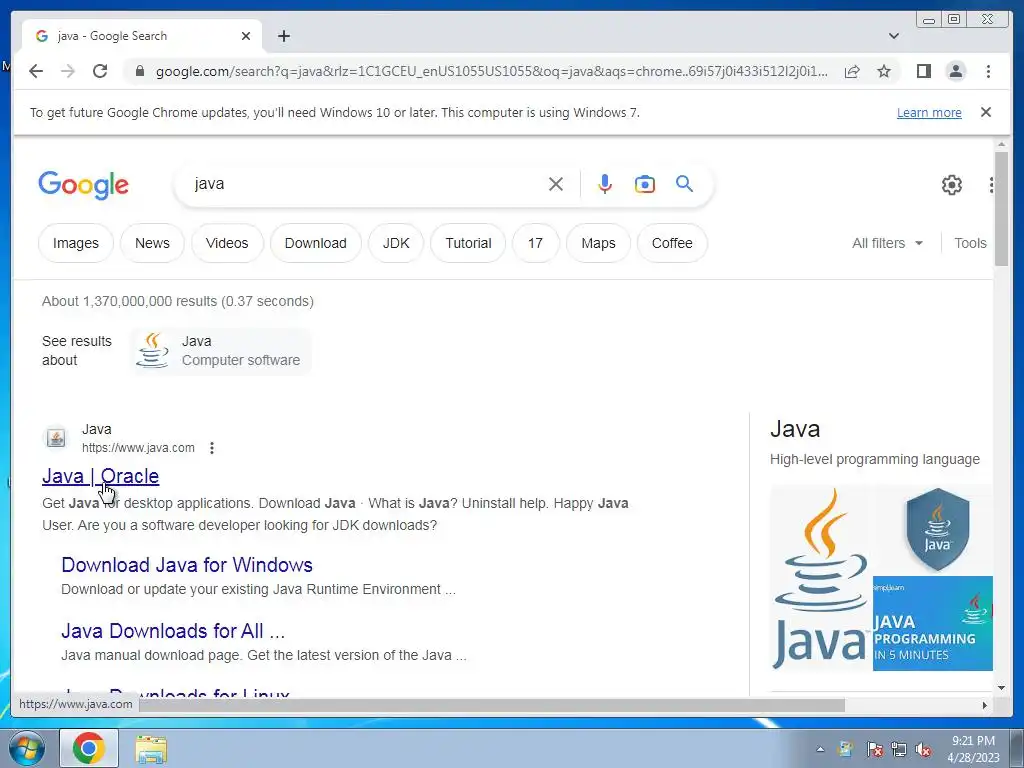Open the Chrome side panel
1024x768 pixels.
[x=923, y=71]
